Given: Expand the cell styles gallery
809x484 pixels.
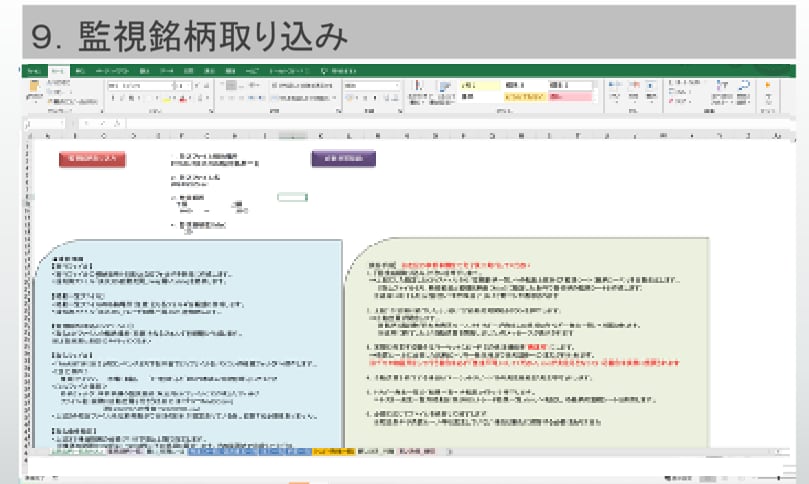Looking at the screenshot, I should [596, 99].
